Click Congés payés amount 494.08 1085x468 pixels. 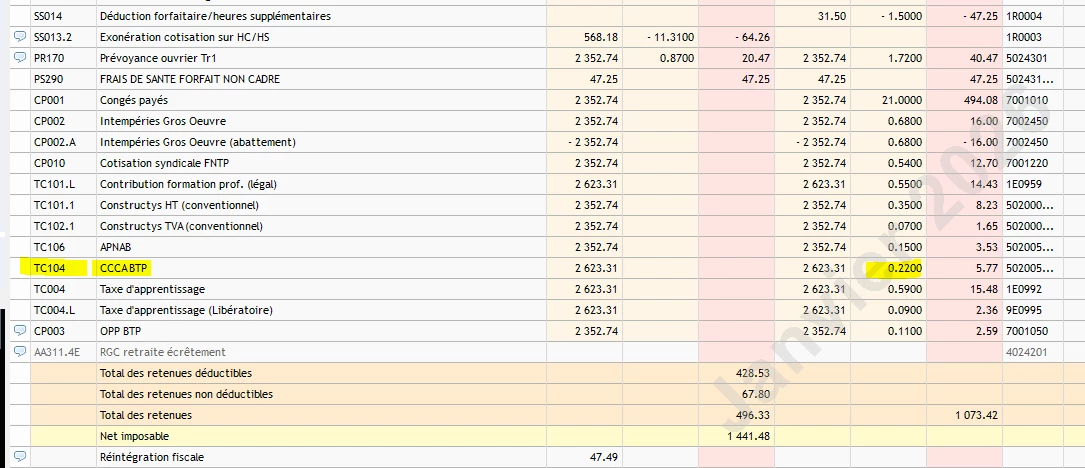pyautogui.click(x=982, y=100)
